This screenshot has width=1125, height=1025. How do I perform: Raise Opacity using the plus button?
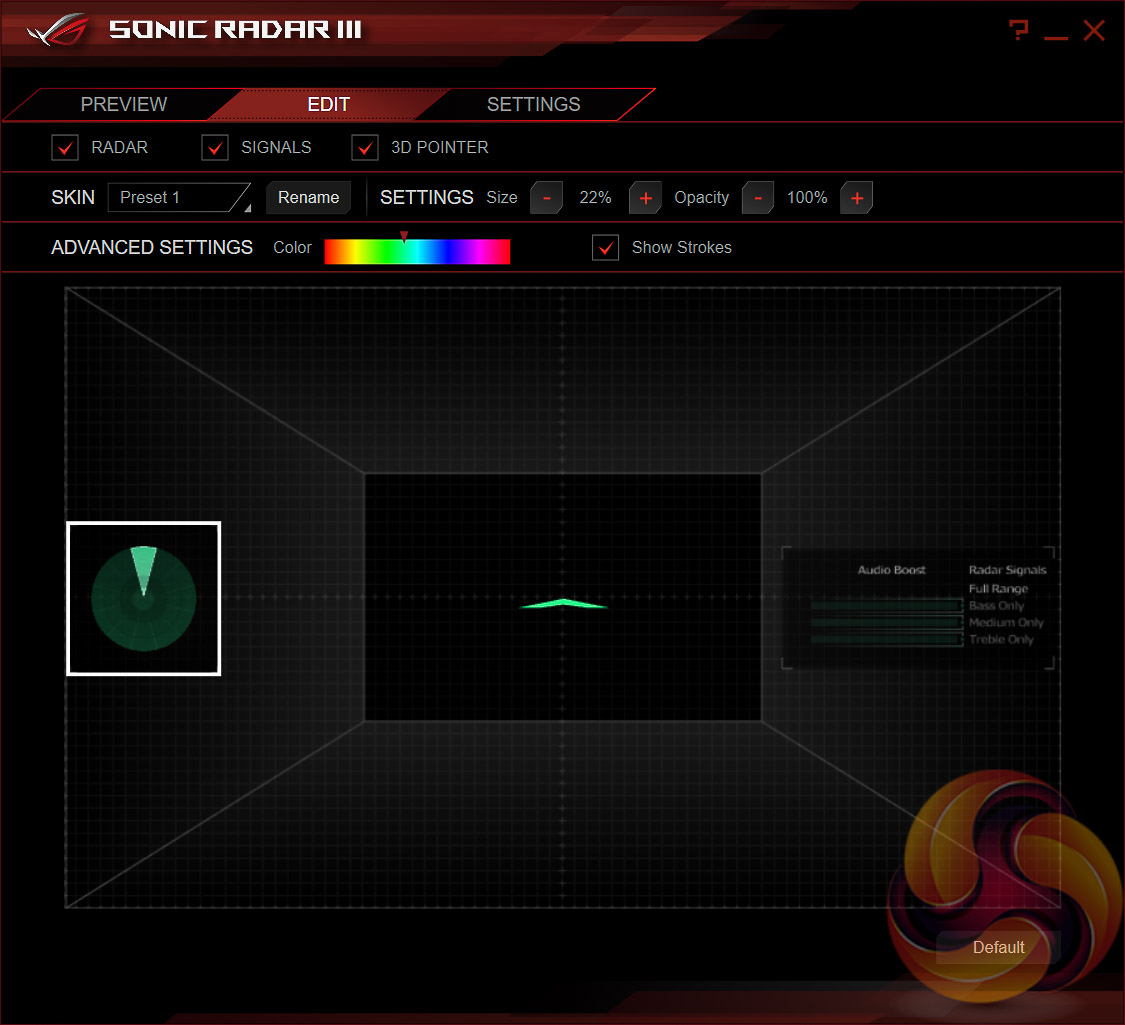coord(857,198)
